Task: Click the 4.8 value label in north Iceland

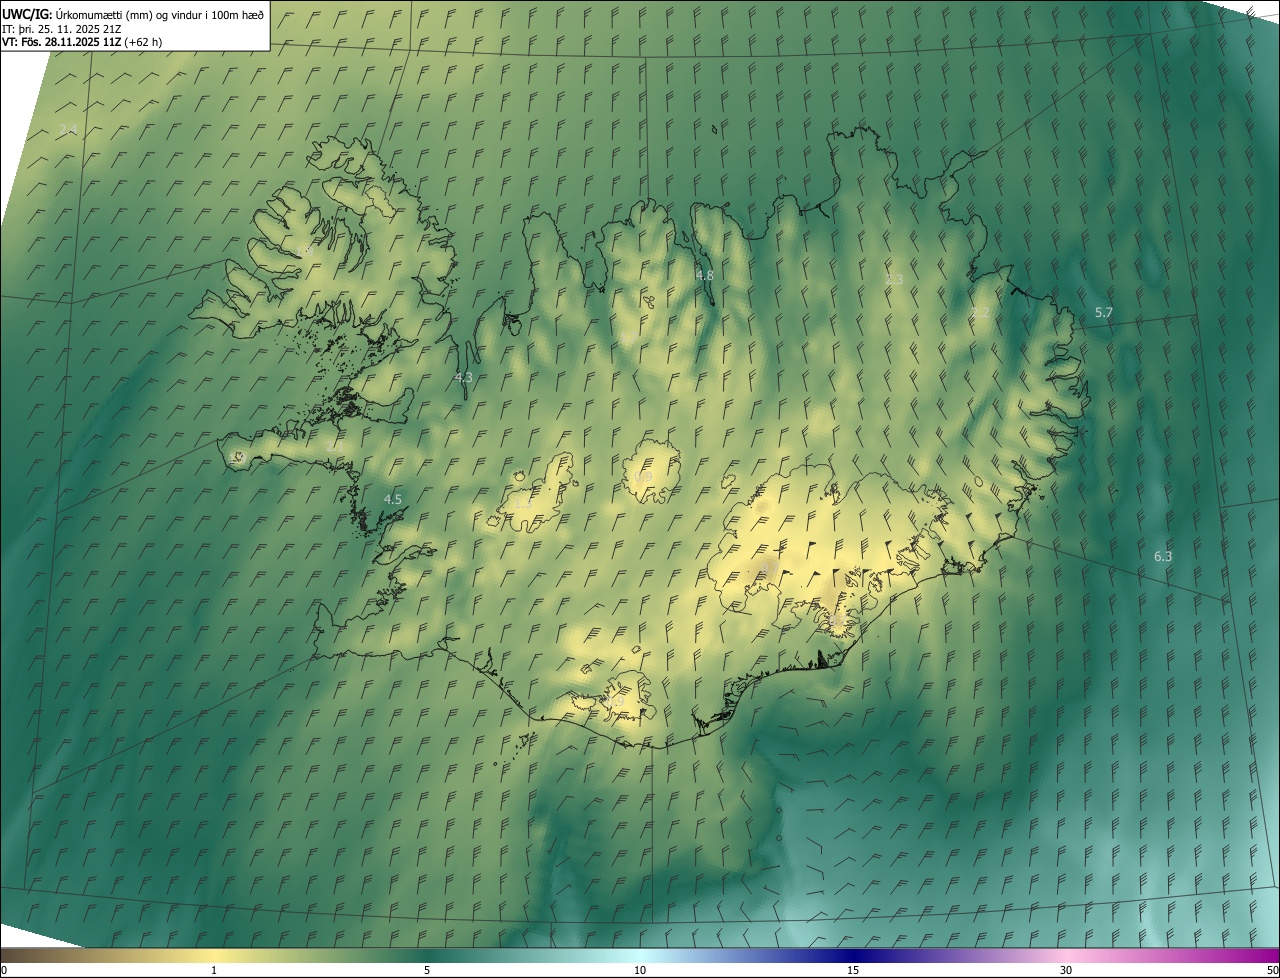Action: click(x=704, y=275)
